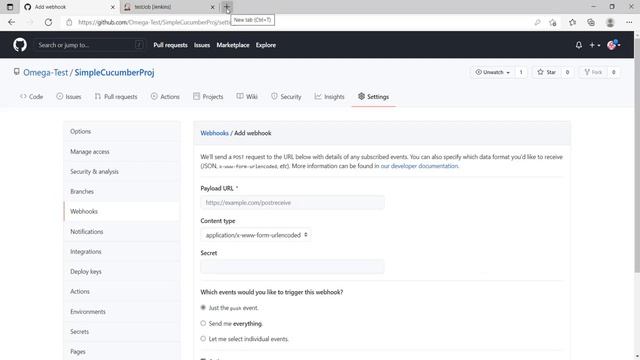The height and width of the screenshot is (360, 640).
Task: Open repository Issues tab
Action: [69, 97]
